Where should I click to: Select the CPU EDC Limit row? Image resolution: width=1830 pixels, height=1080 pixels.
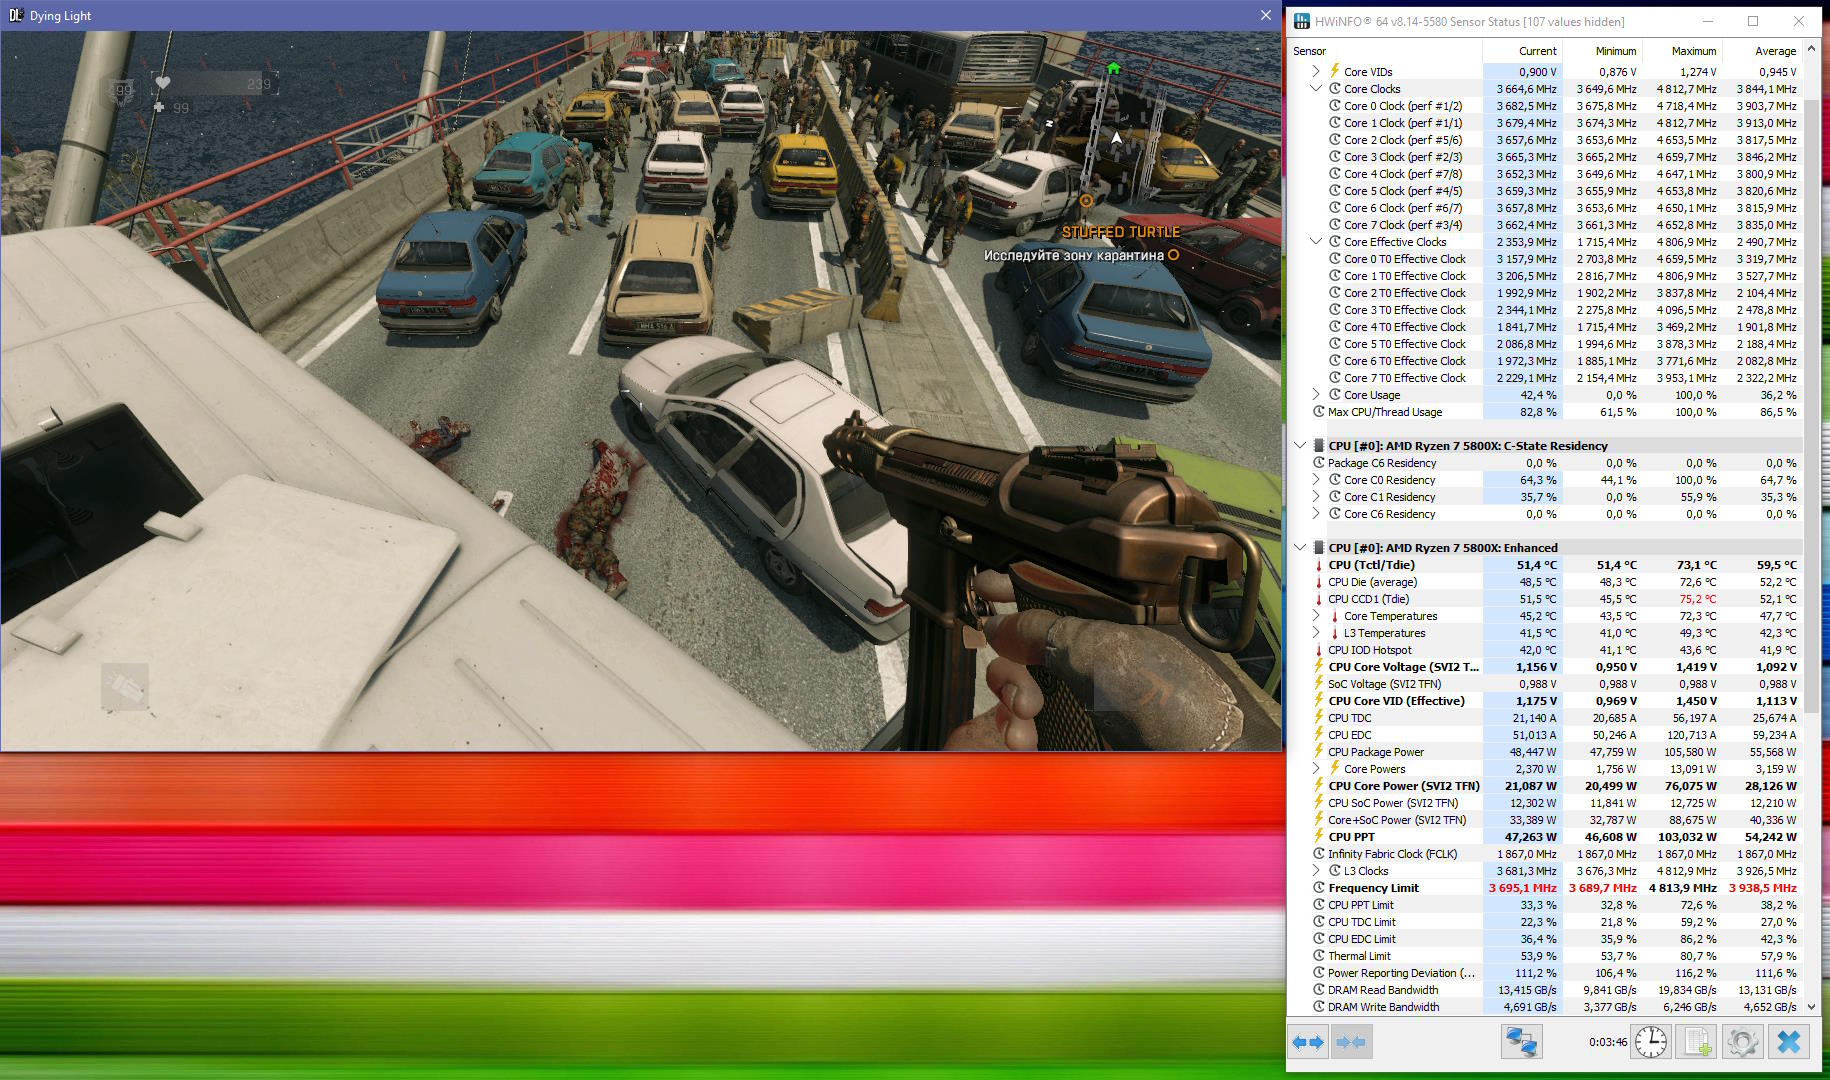click(x=1545, y=939)
